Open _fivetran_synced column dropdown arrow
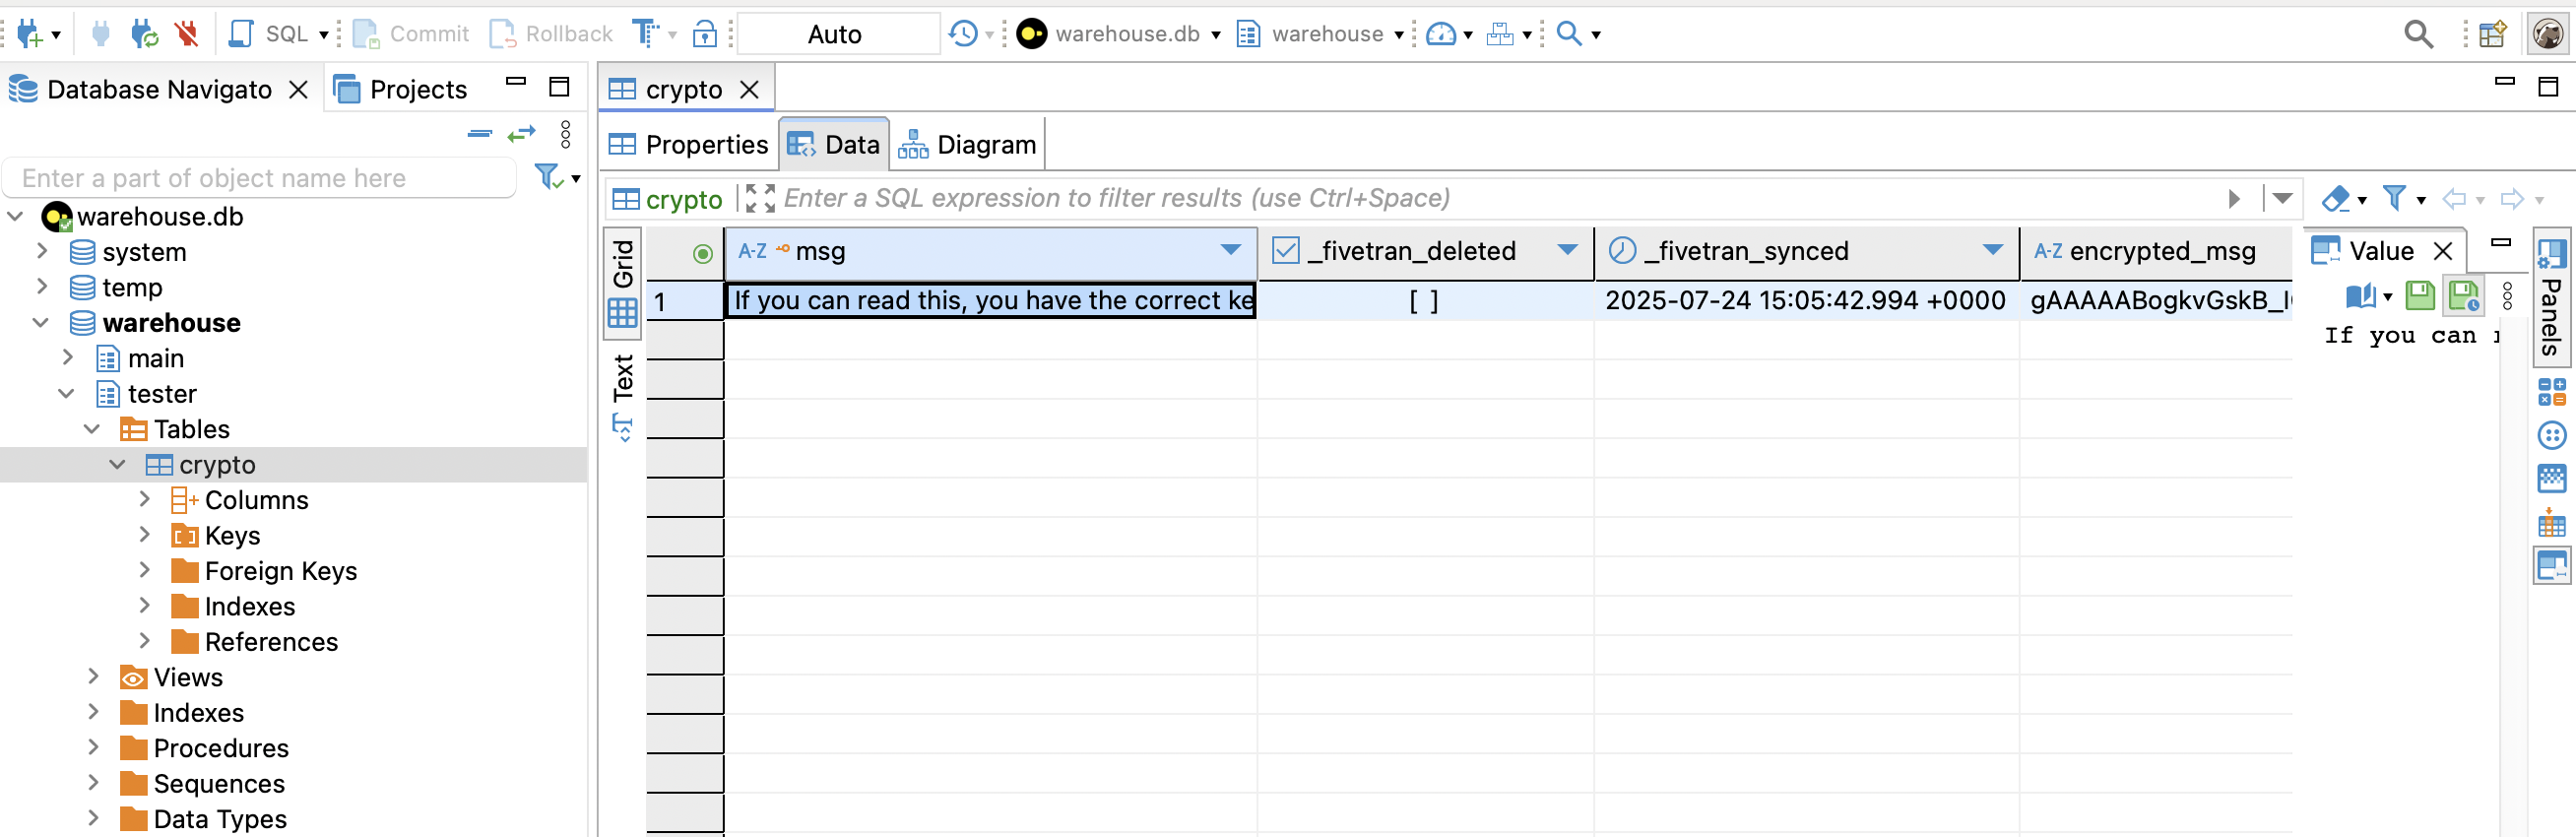 (x=1993, y=251)
